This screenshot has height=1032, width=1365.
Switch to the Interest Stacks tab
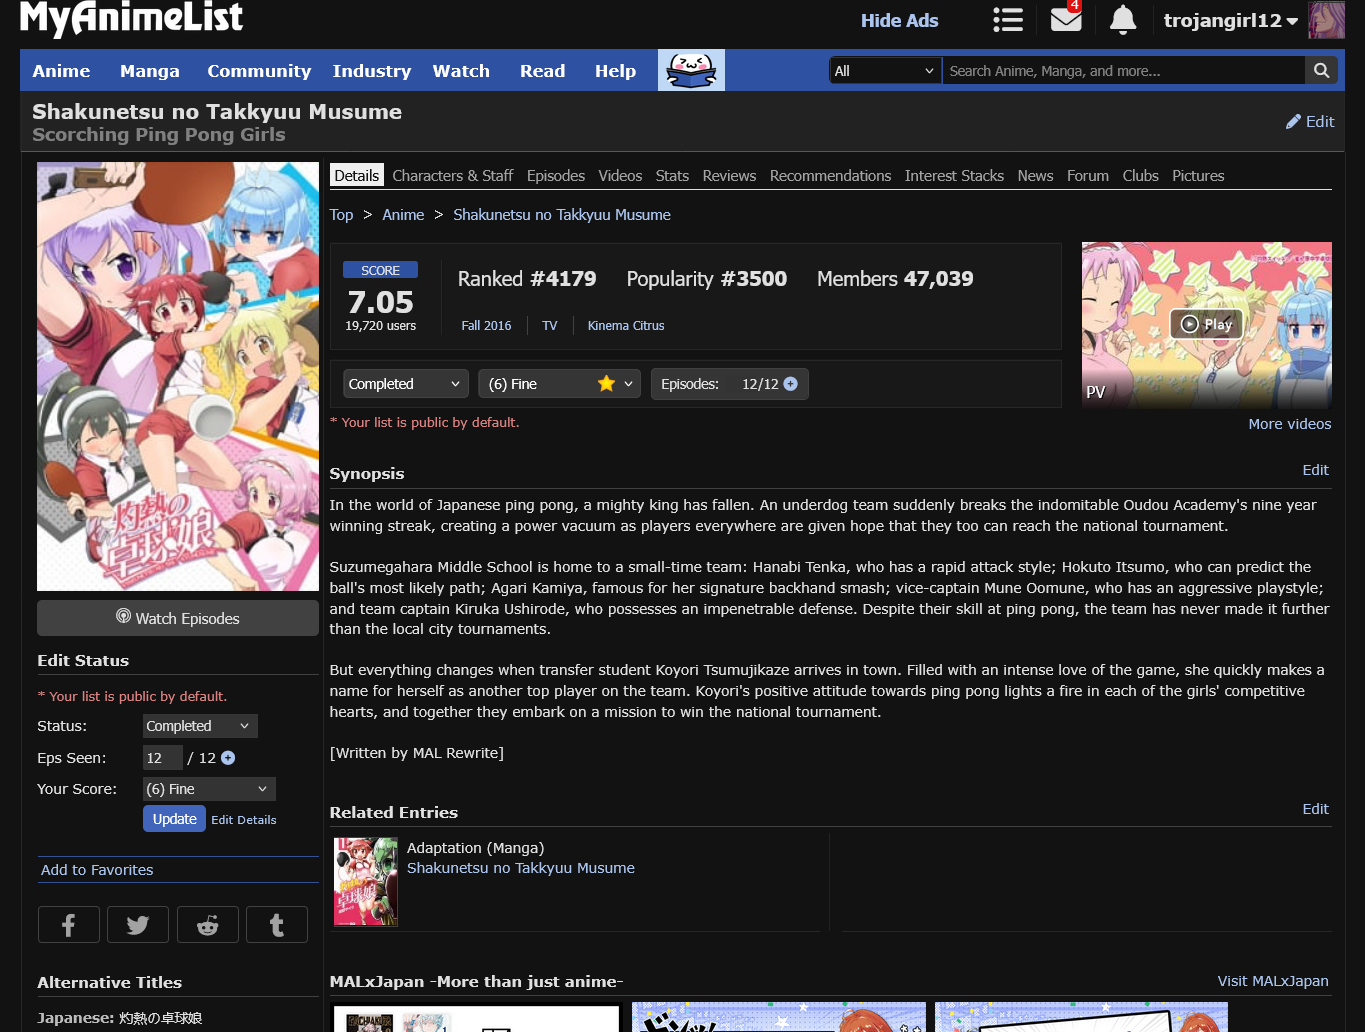[954, 175]
